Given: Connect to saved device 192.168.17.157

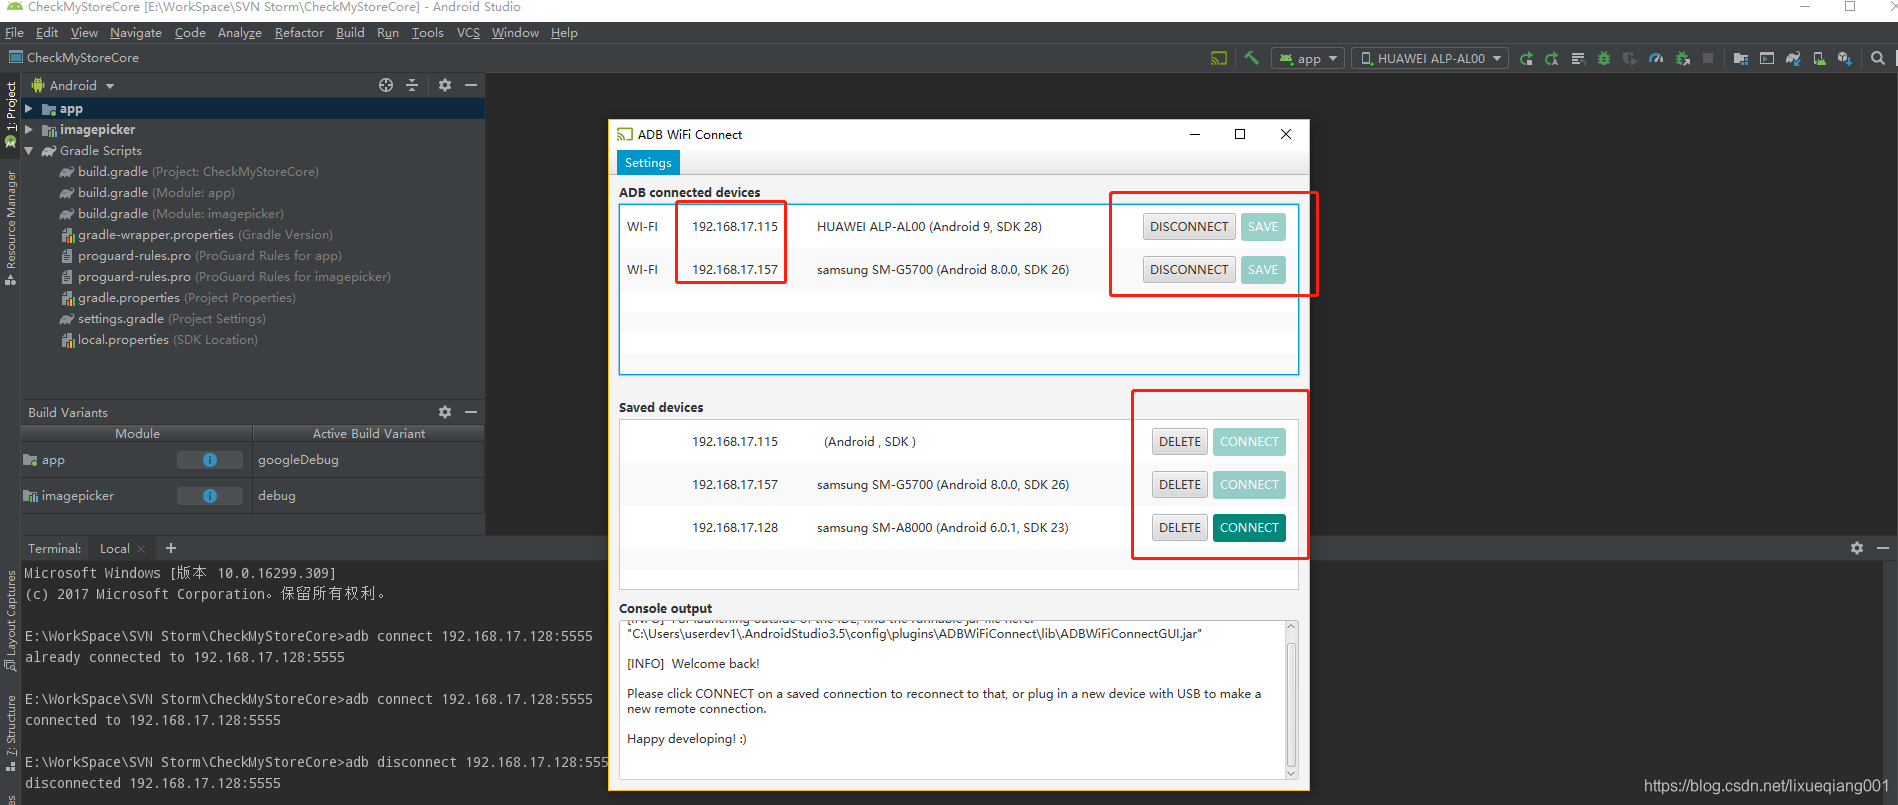Looking at the screenshot, I should (x=1249, y=485).
